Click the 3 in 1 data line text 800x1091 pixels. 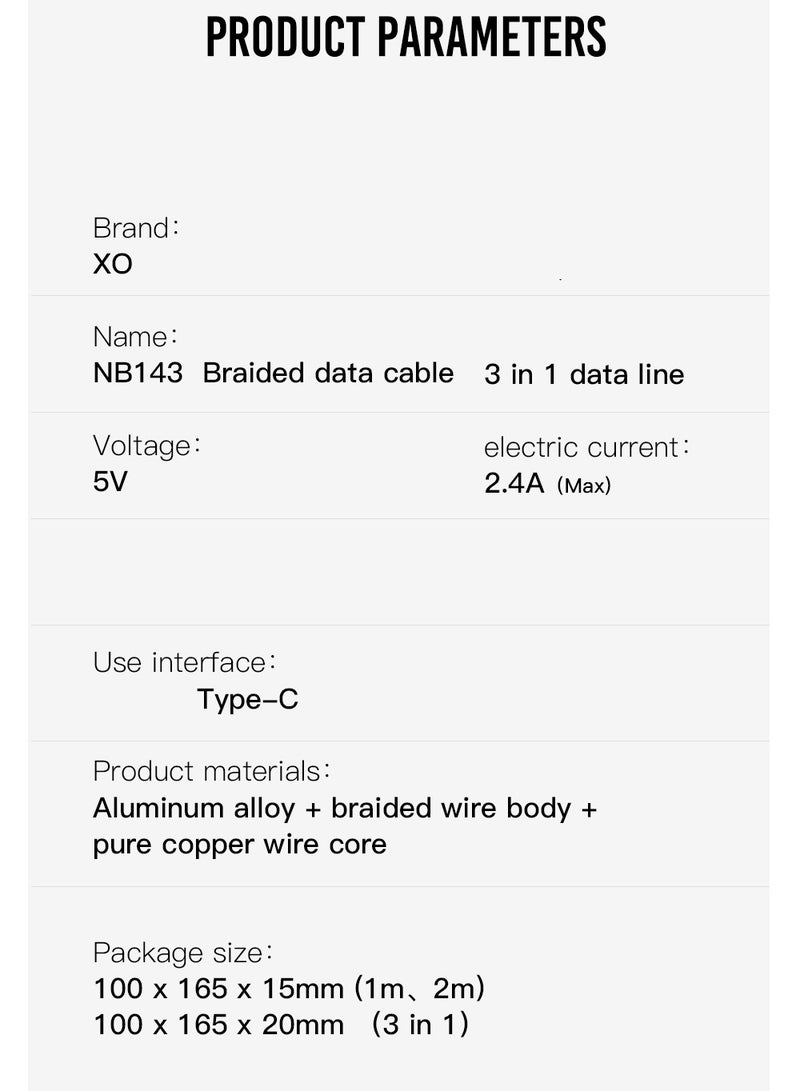coord(584,374)
